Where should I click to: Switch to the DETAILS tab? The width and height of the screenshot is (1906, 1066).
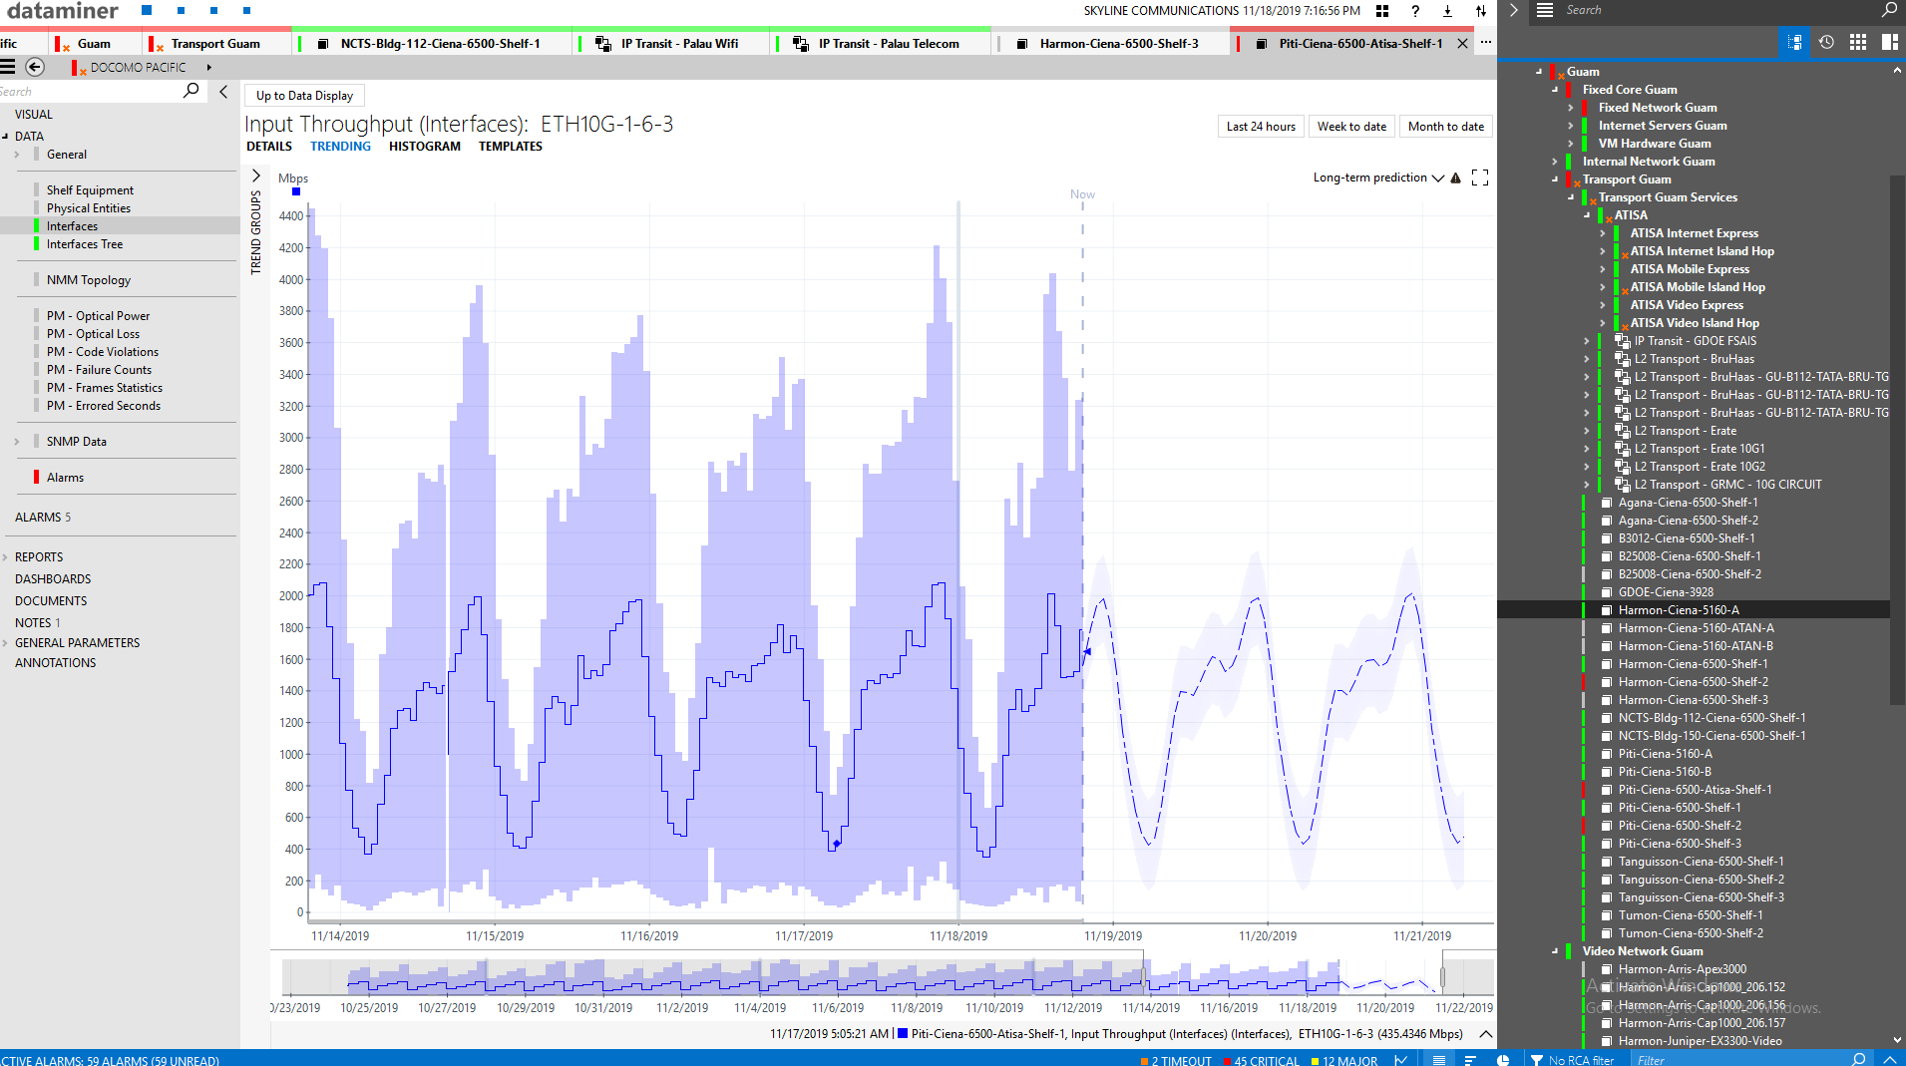tap(269, 147)
